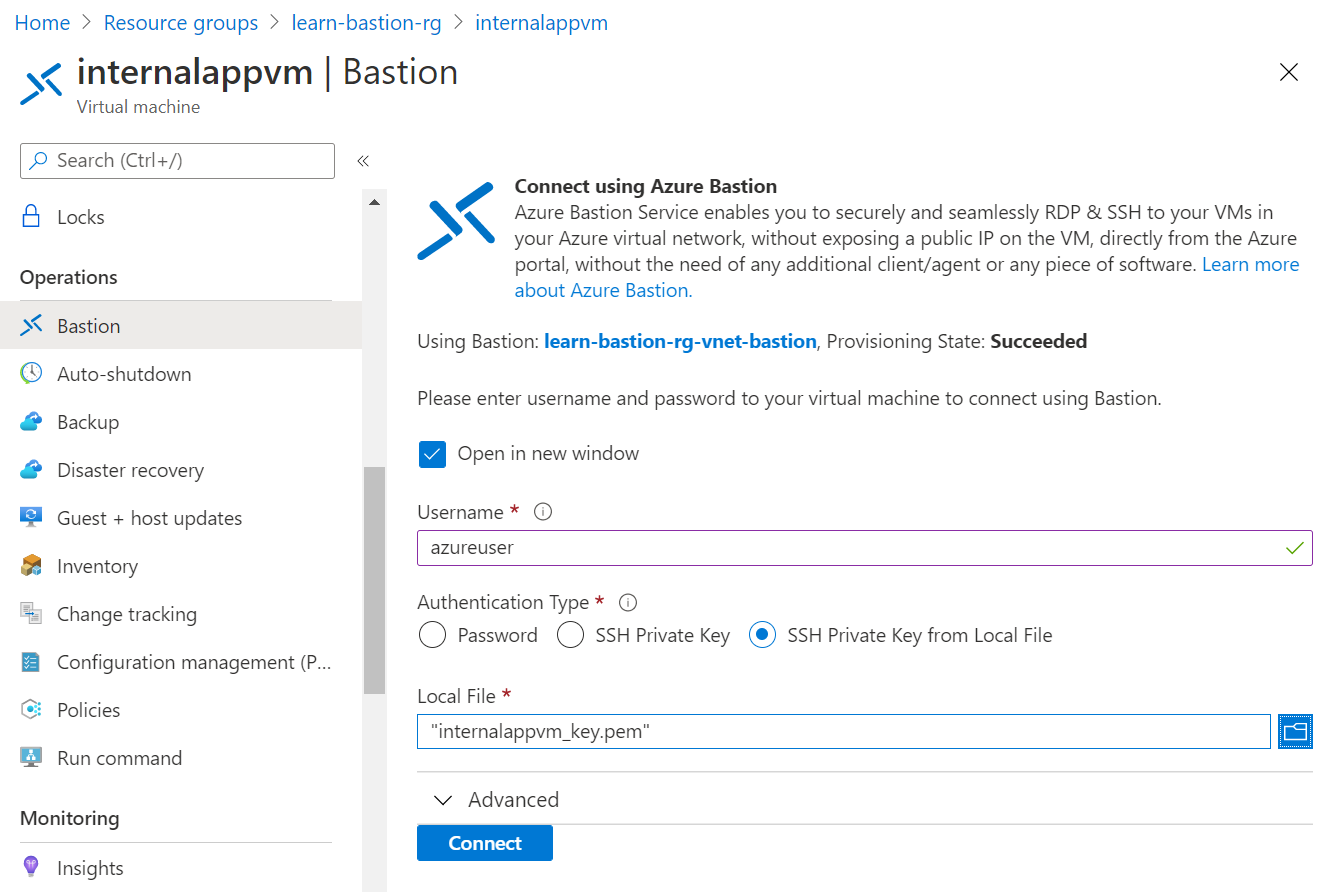Click the Locks padlock icon

31,217
